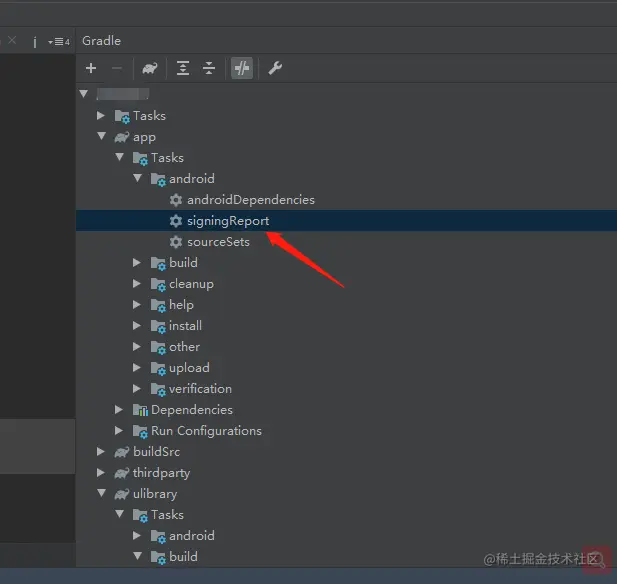
Task: Expand the other task group arrow
Action: click(x=137, y=346)
